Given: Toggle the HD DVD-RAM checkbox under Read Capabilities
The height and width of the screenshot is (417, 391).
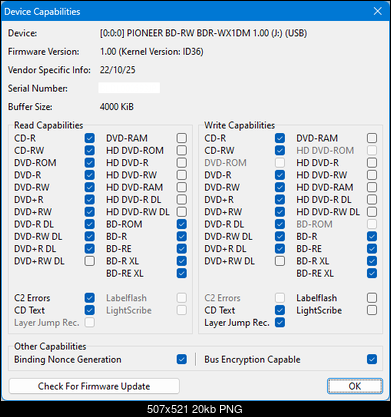Looking at the screenshot, I should point(182,187).
